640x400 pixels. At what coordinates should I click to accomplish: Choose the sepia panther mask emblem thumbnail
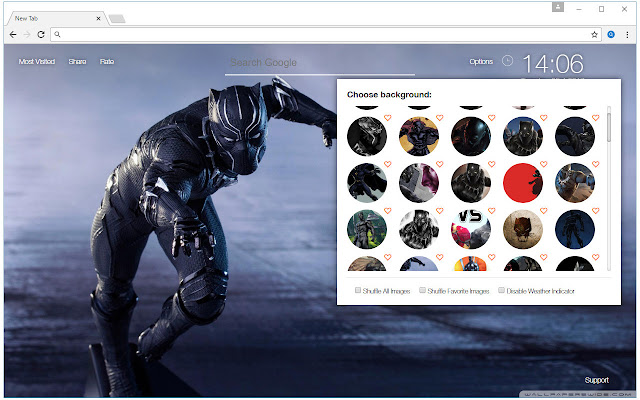coord(523,229)
